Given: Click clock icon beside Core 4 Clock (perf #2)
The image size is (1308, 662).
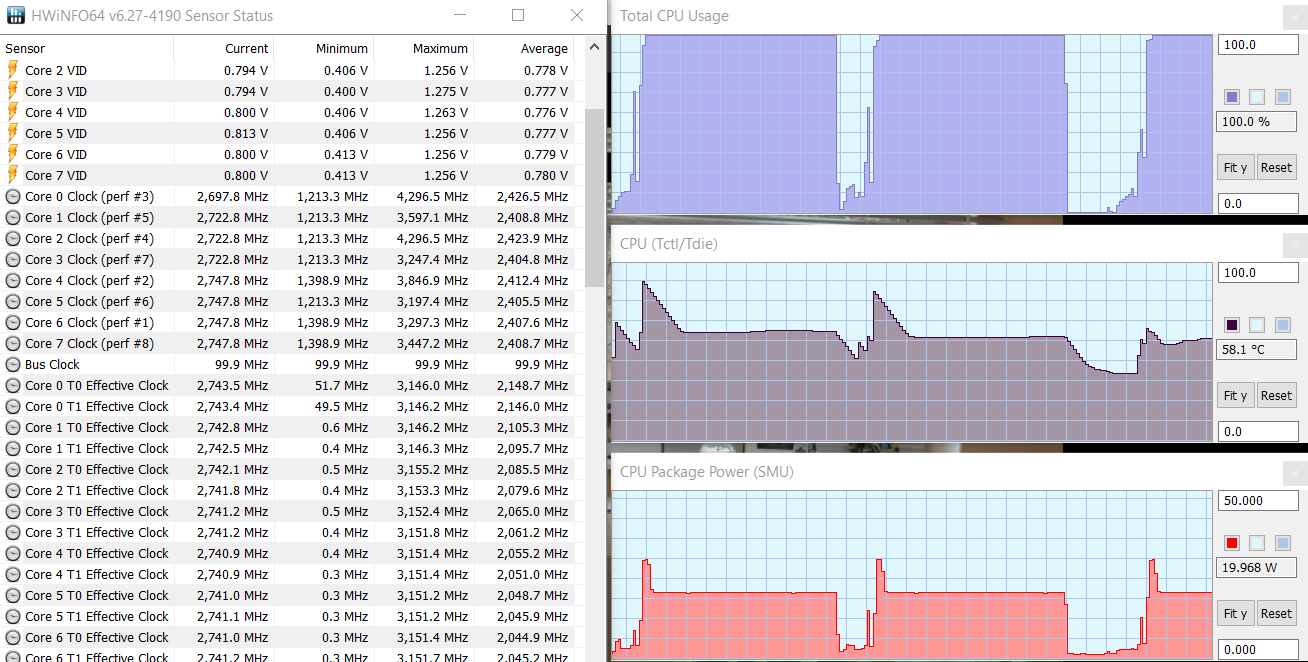Looking at the screenshot, I should pos(13,280).
